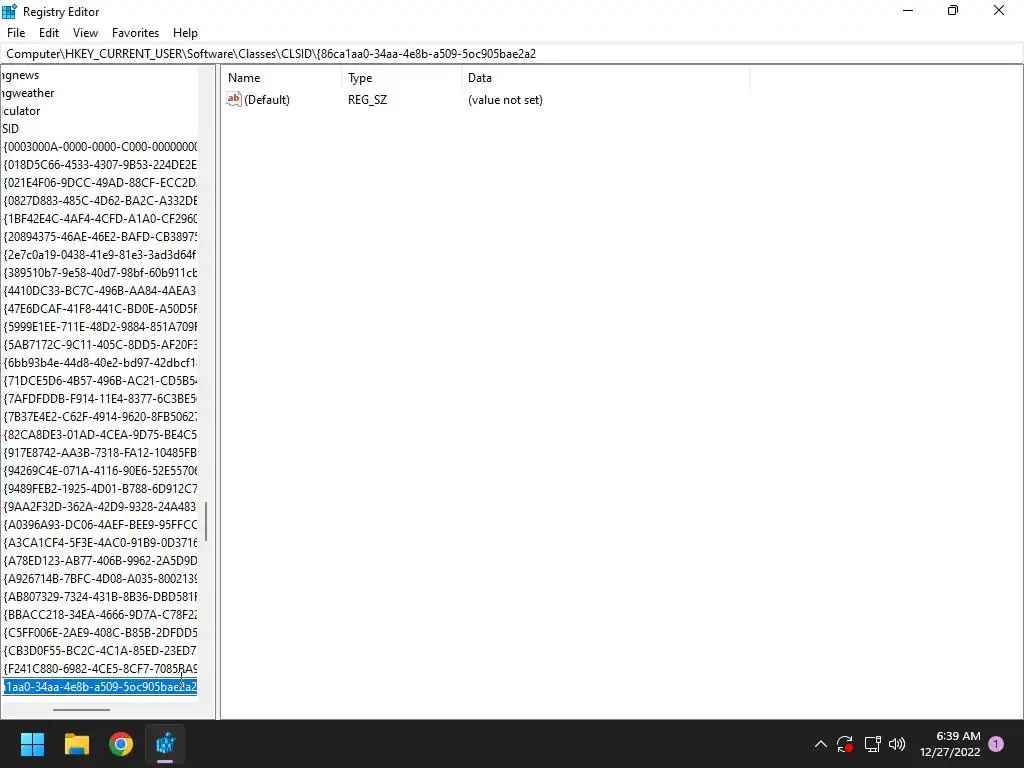This screenshot has width=1024, height=768.
Task: Select the {917E8742-AA3B-7318-FA12 key
Action: point(100,453)
